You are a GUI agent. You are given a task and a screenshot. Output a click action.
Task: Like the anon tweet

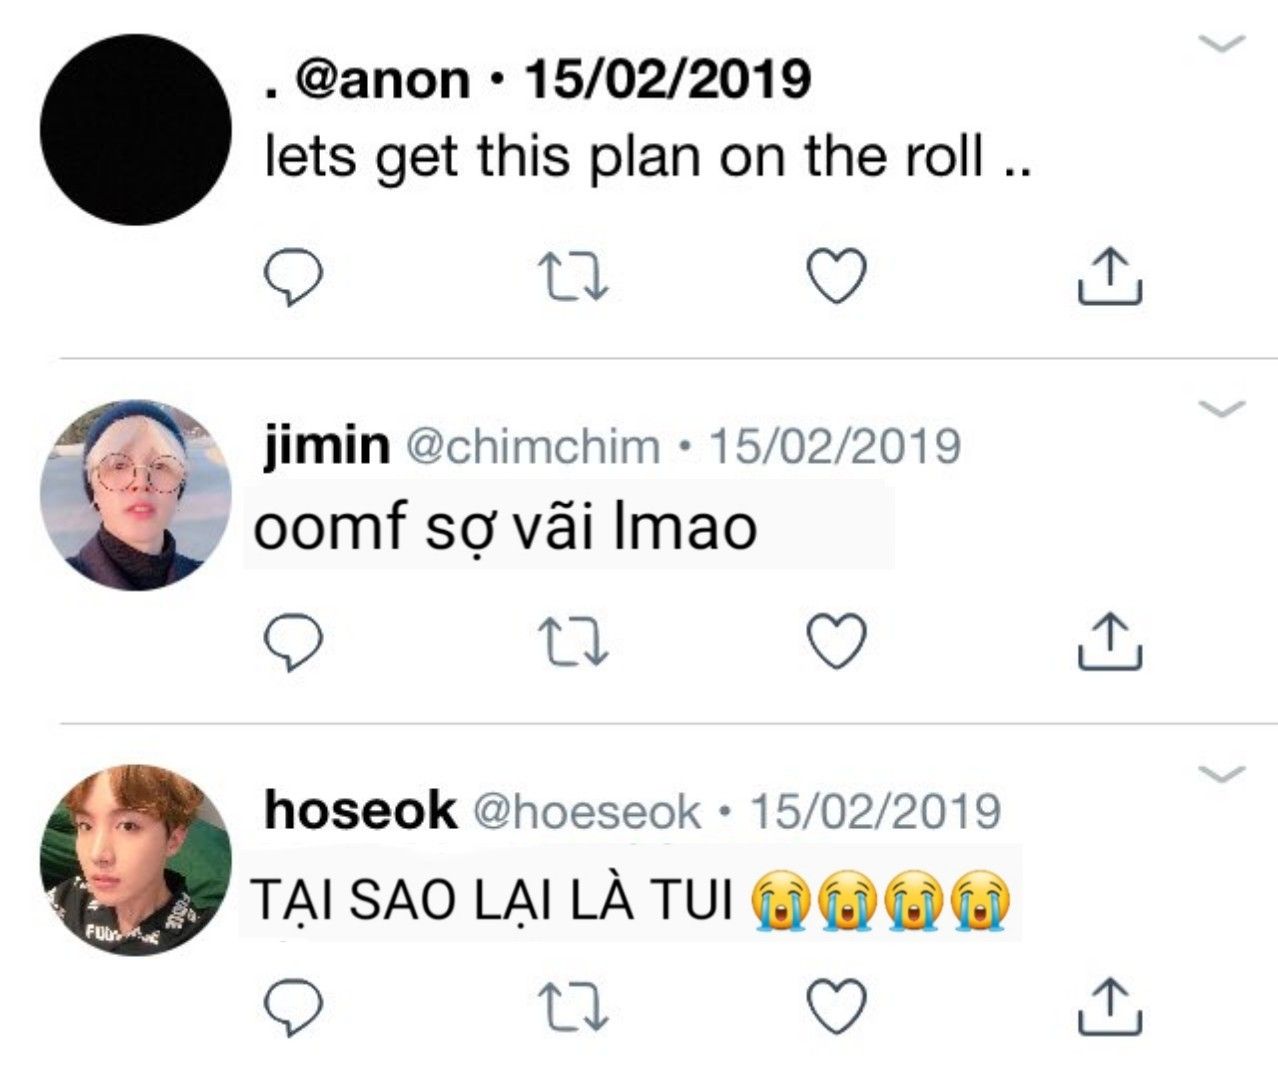click(836, 277)
